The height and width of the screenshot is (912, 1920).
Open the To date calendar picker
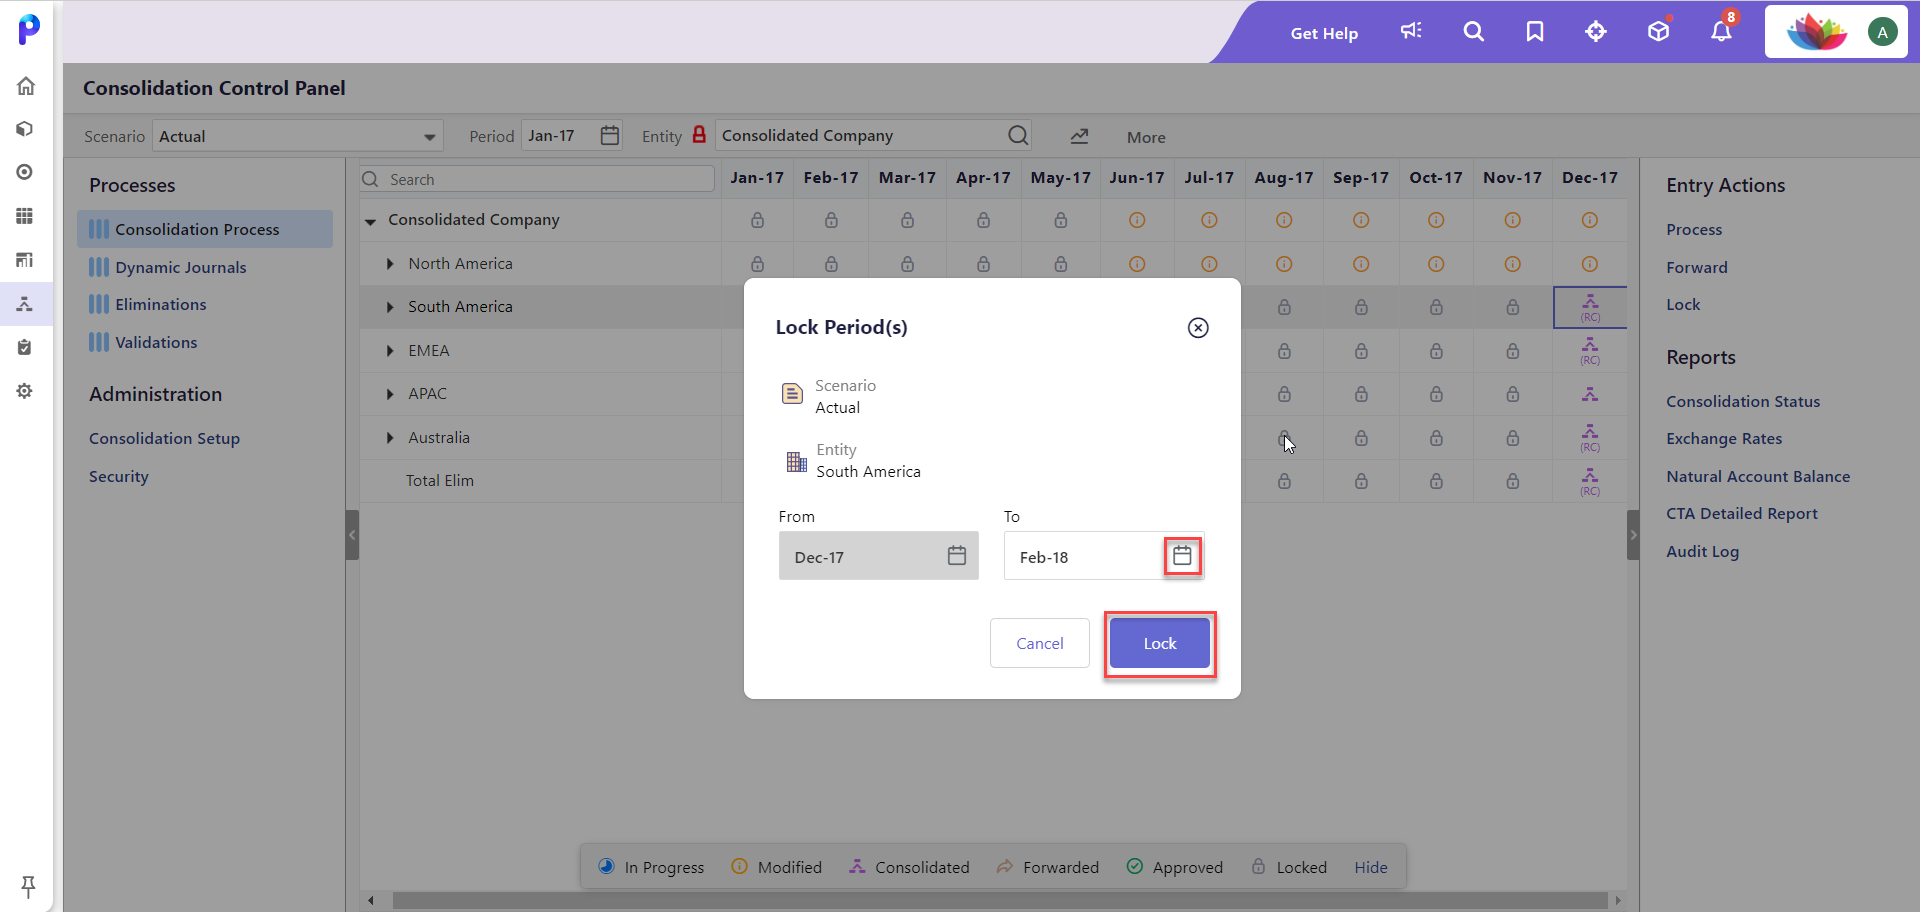pyautogui.click(x=1182, y=556)
